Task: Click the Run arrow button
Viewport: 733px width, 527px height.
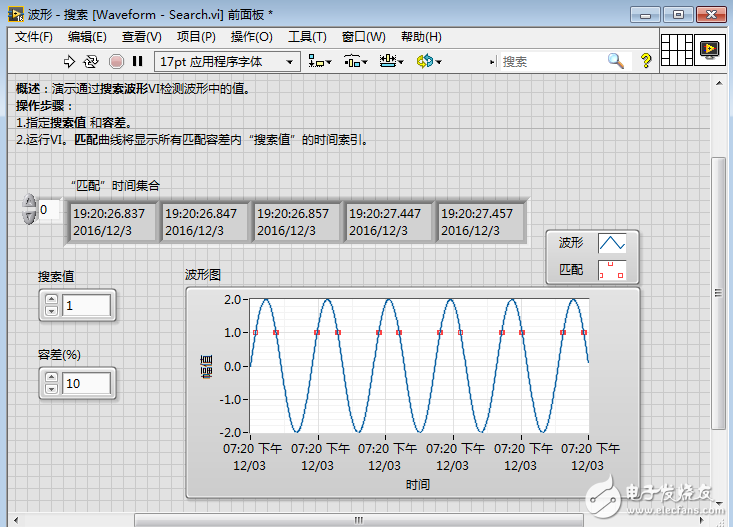Action: pyautogui.click(x=70, y=62)
